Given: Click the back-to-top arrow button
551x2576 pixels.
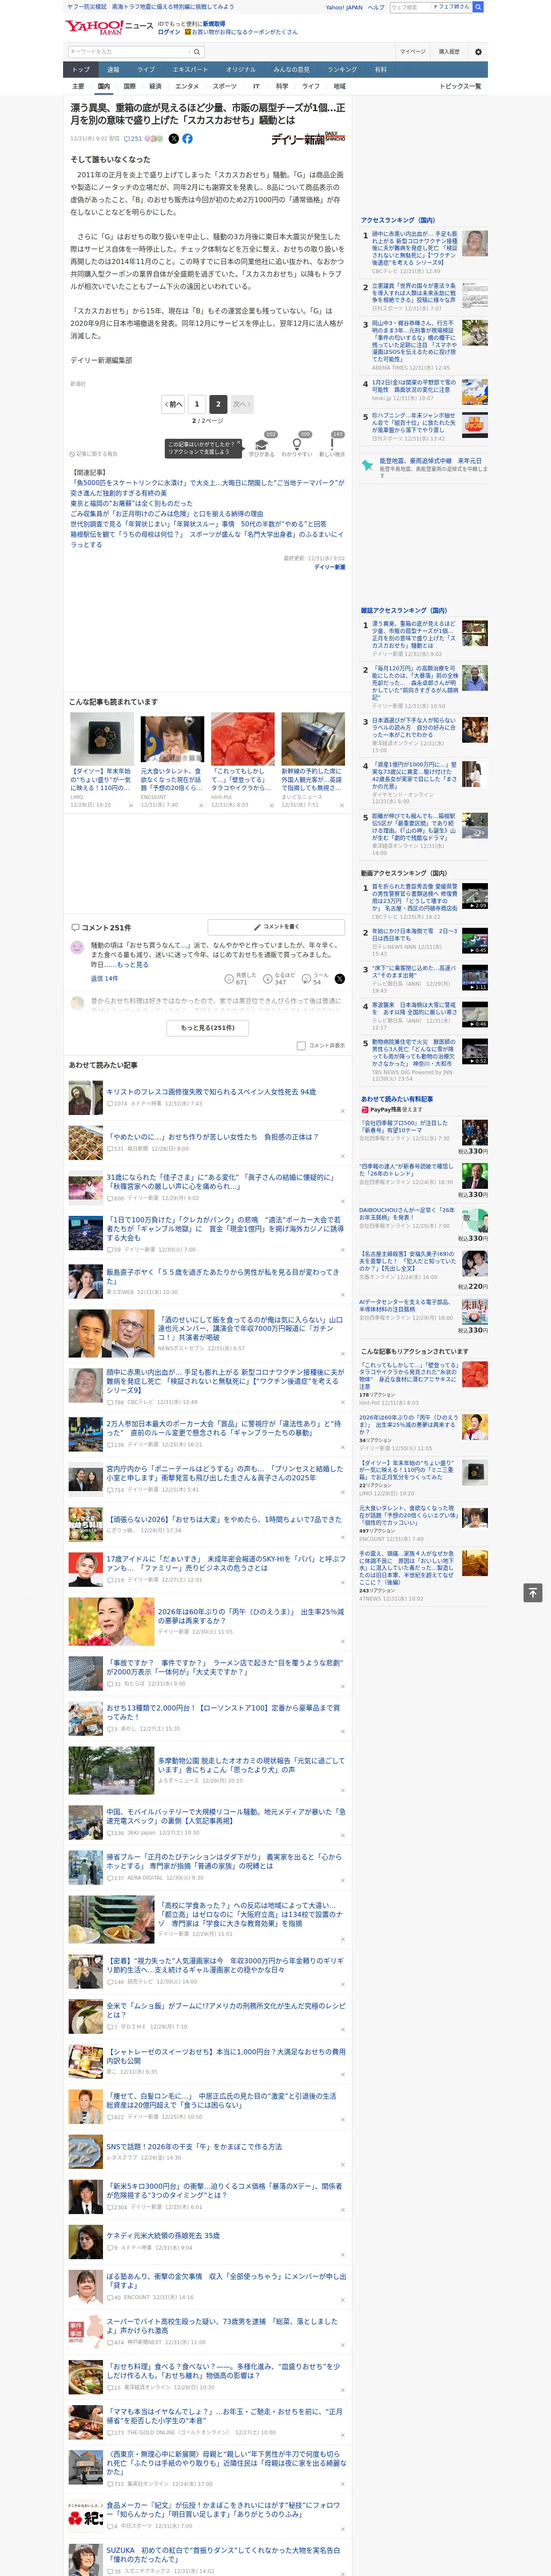Looking at the screenshot, I should [533, 1593].
